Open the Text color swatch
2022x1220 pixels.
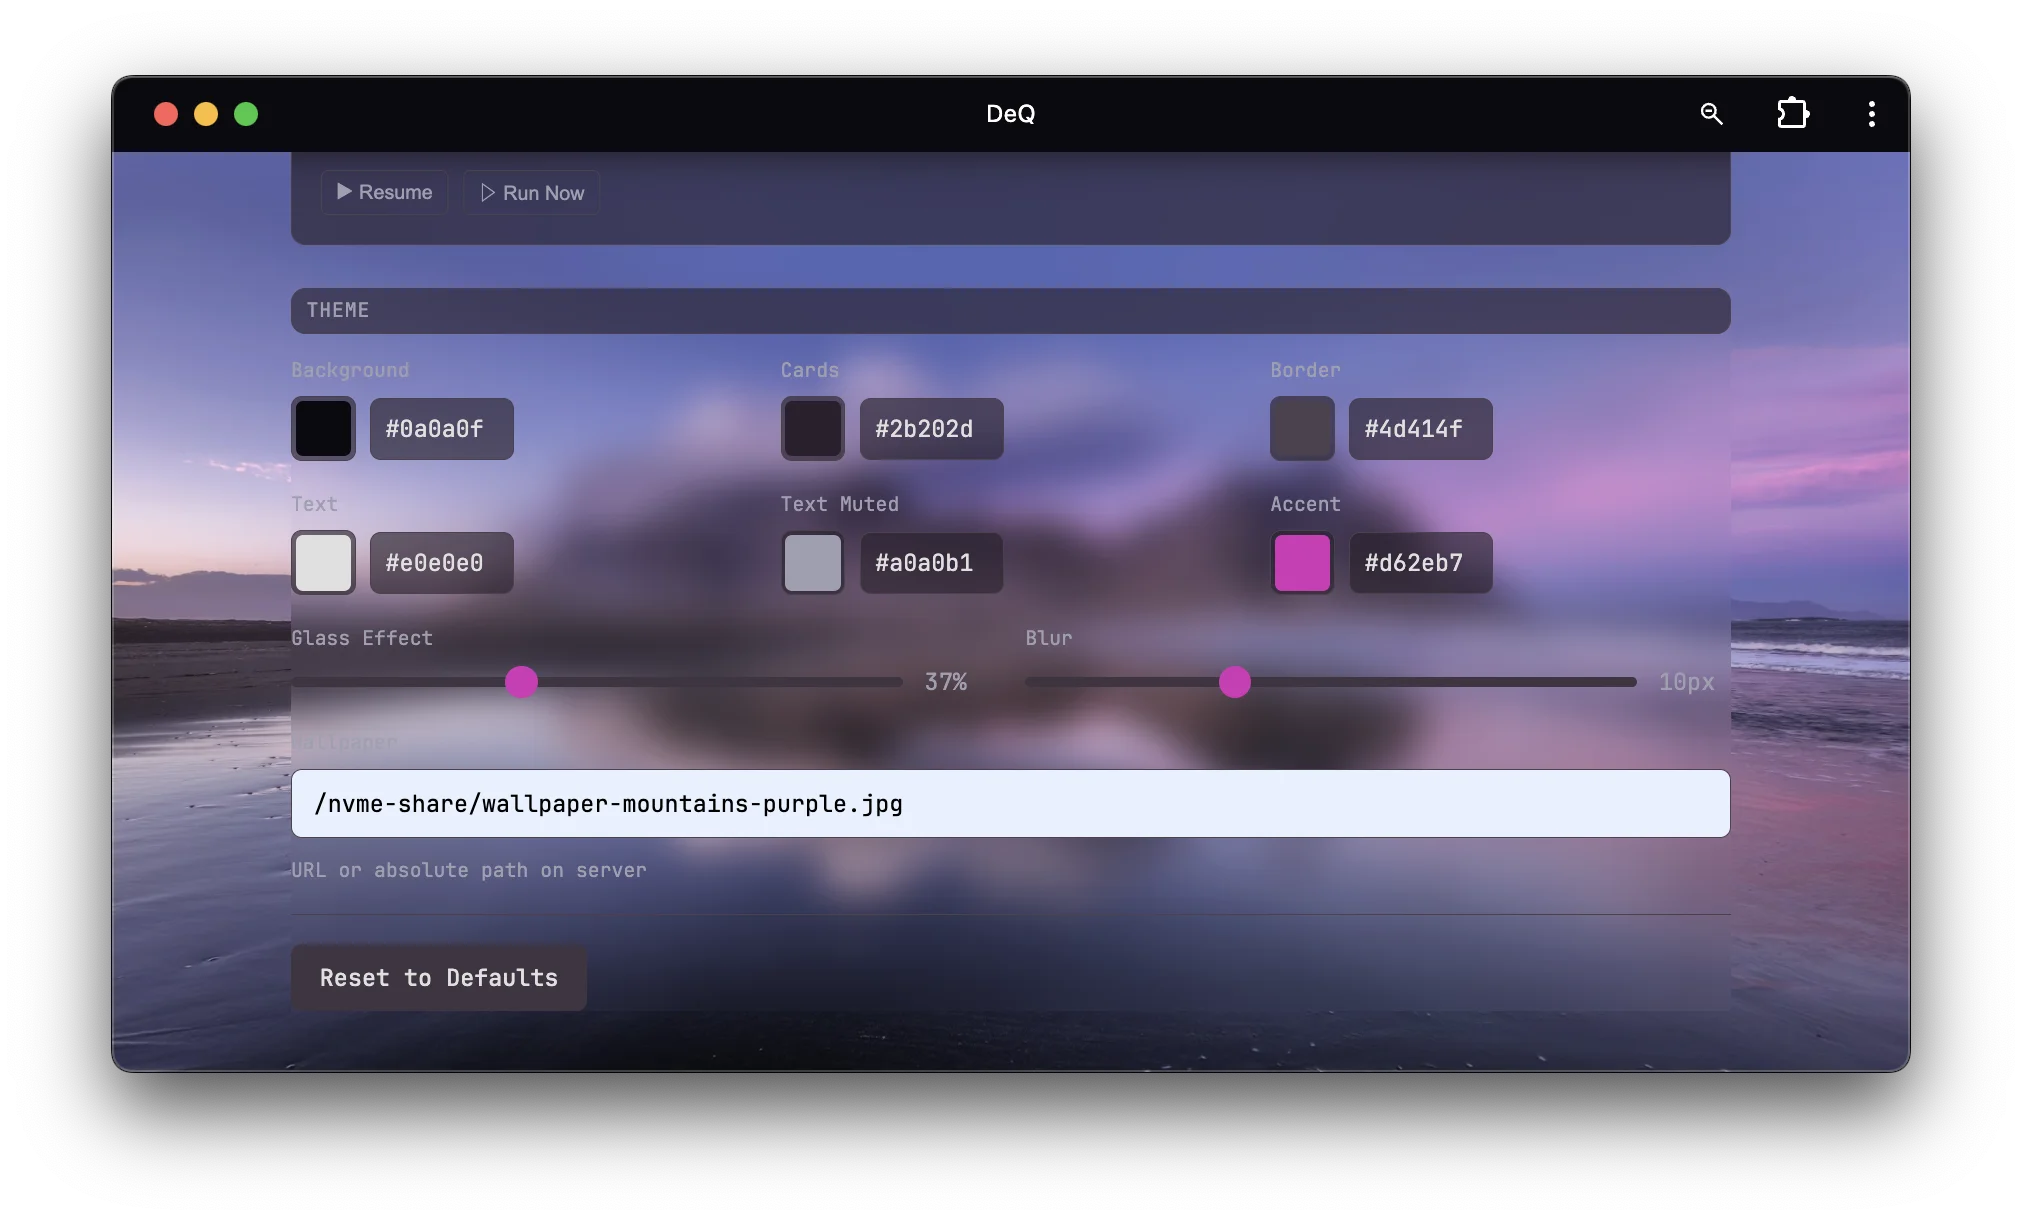pos(323,562)
